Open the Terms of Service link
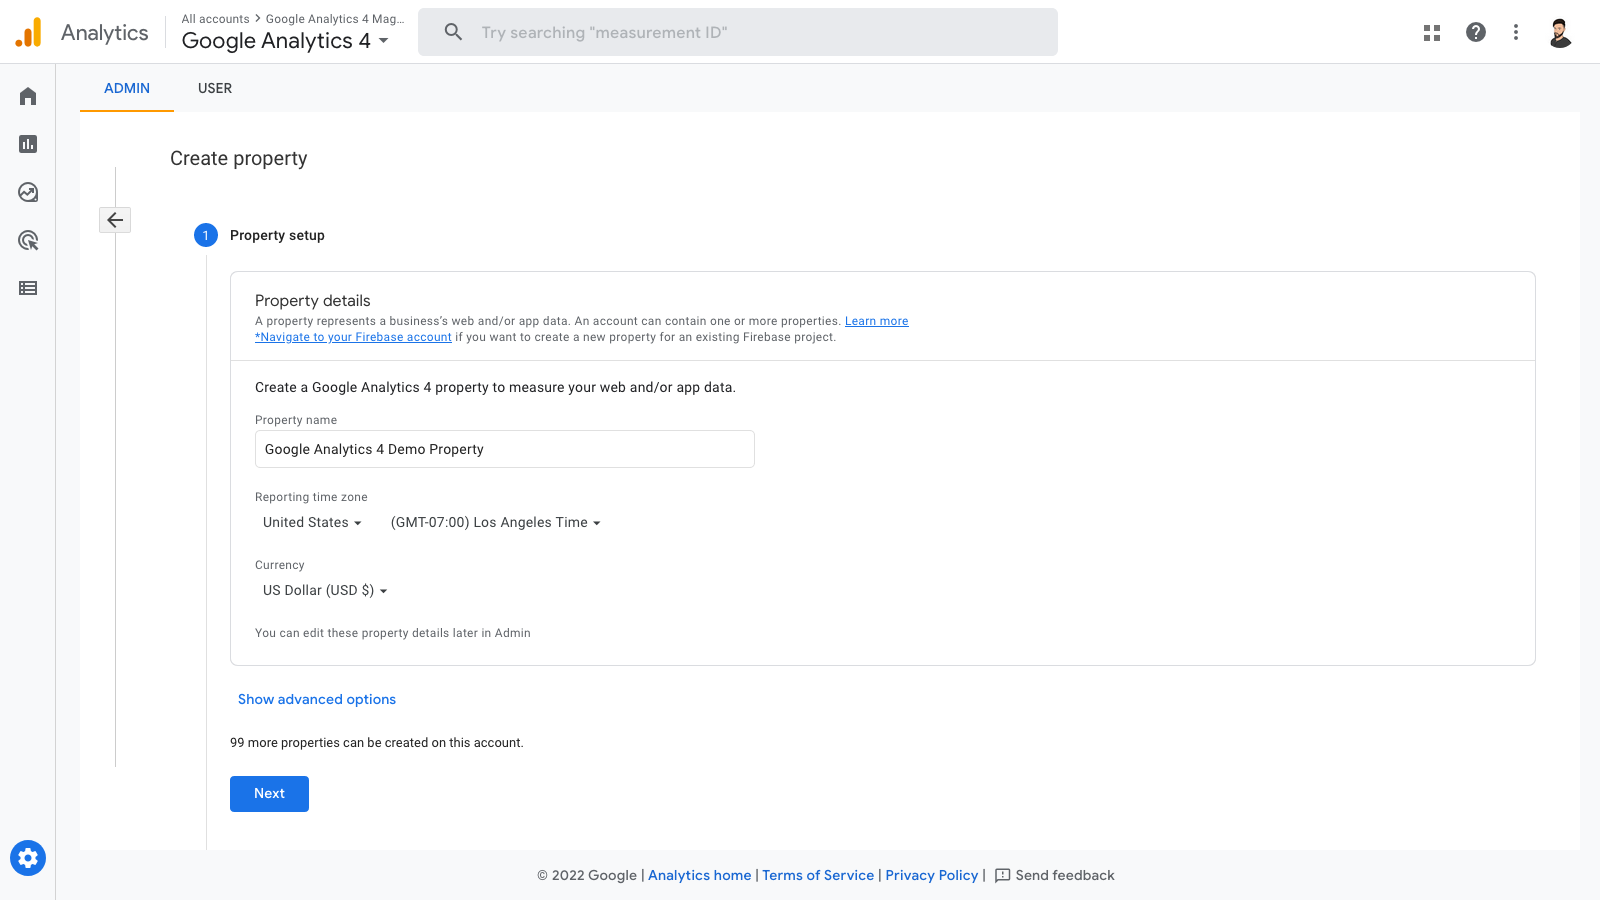The height and width of the screenshot is (900, 1600). pos(818,875)
